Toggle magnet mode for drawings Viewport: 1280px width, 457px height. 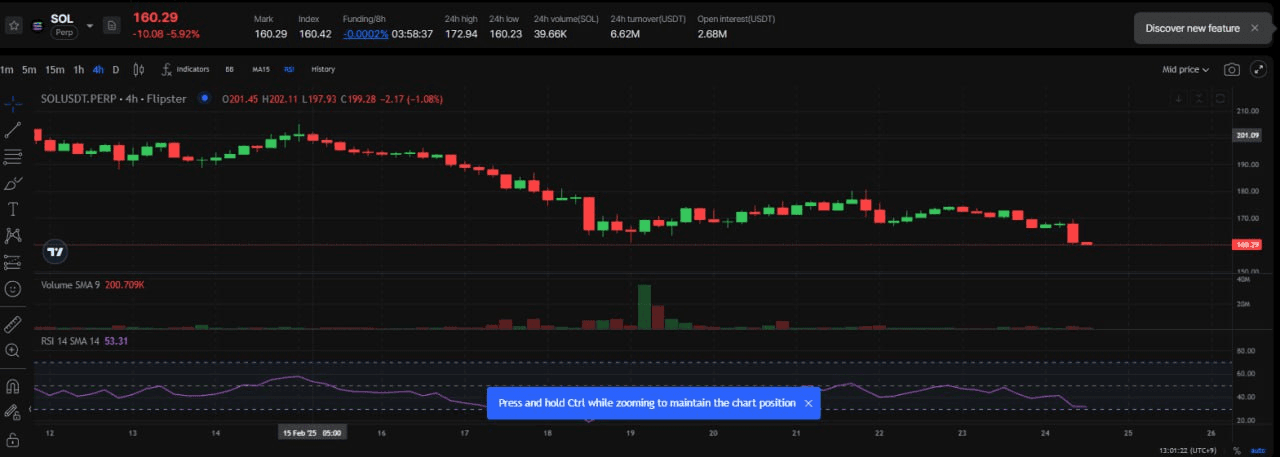point(13,386)
